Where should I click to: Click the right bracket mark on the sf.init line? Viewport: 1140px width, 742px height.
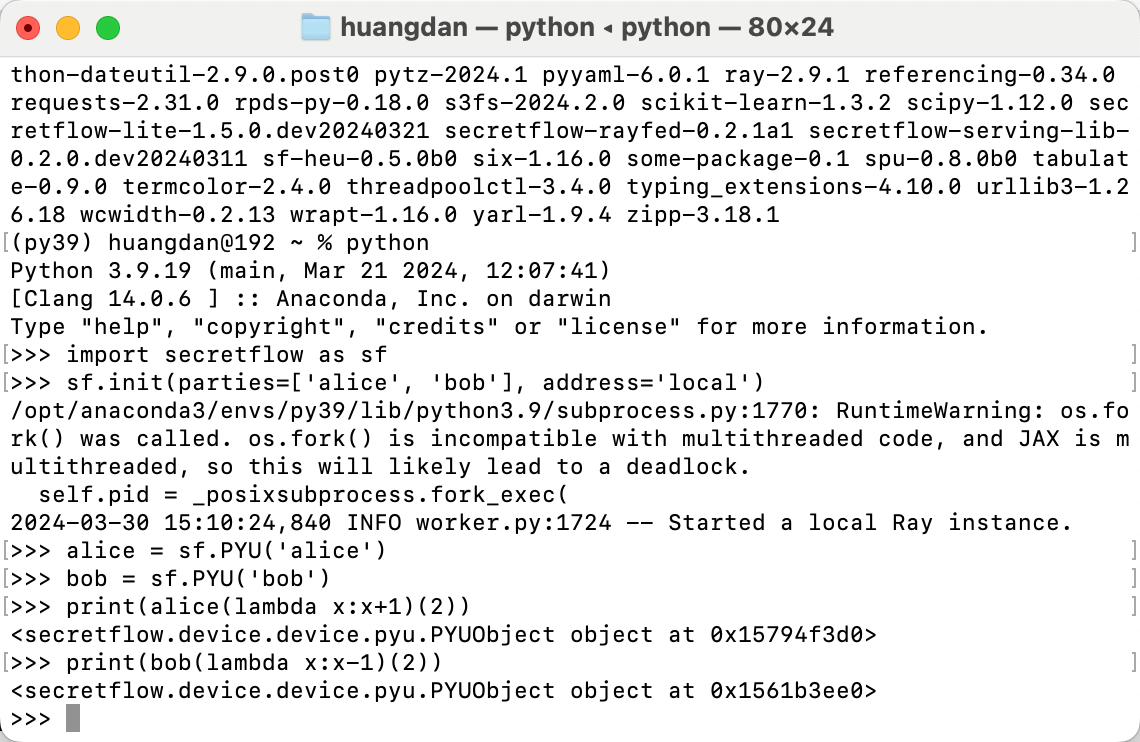point(1133,383)
